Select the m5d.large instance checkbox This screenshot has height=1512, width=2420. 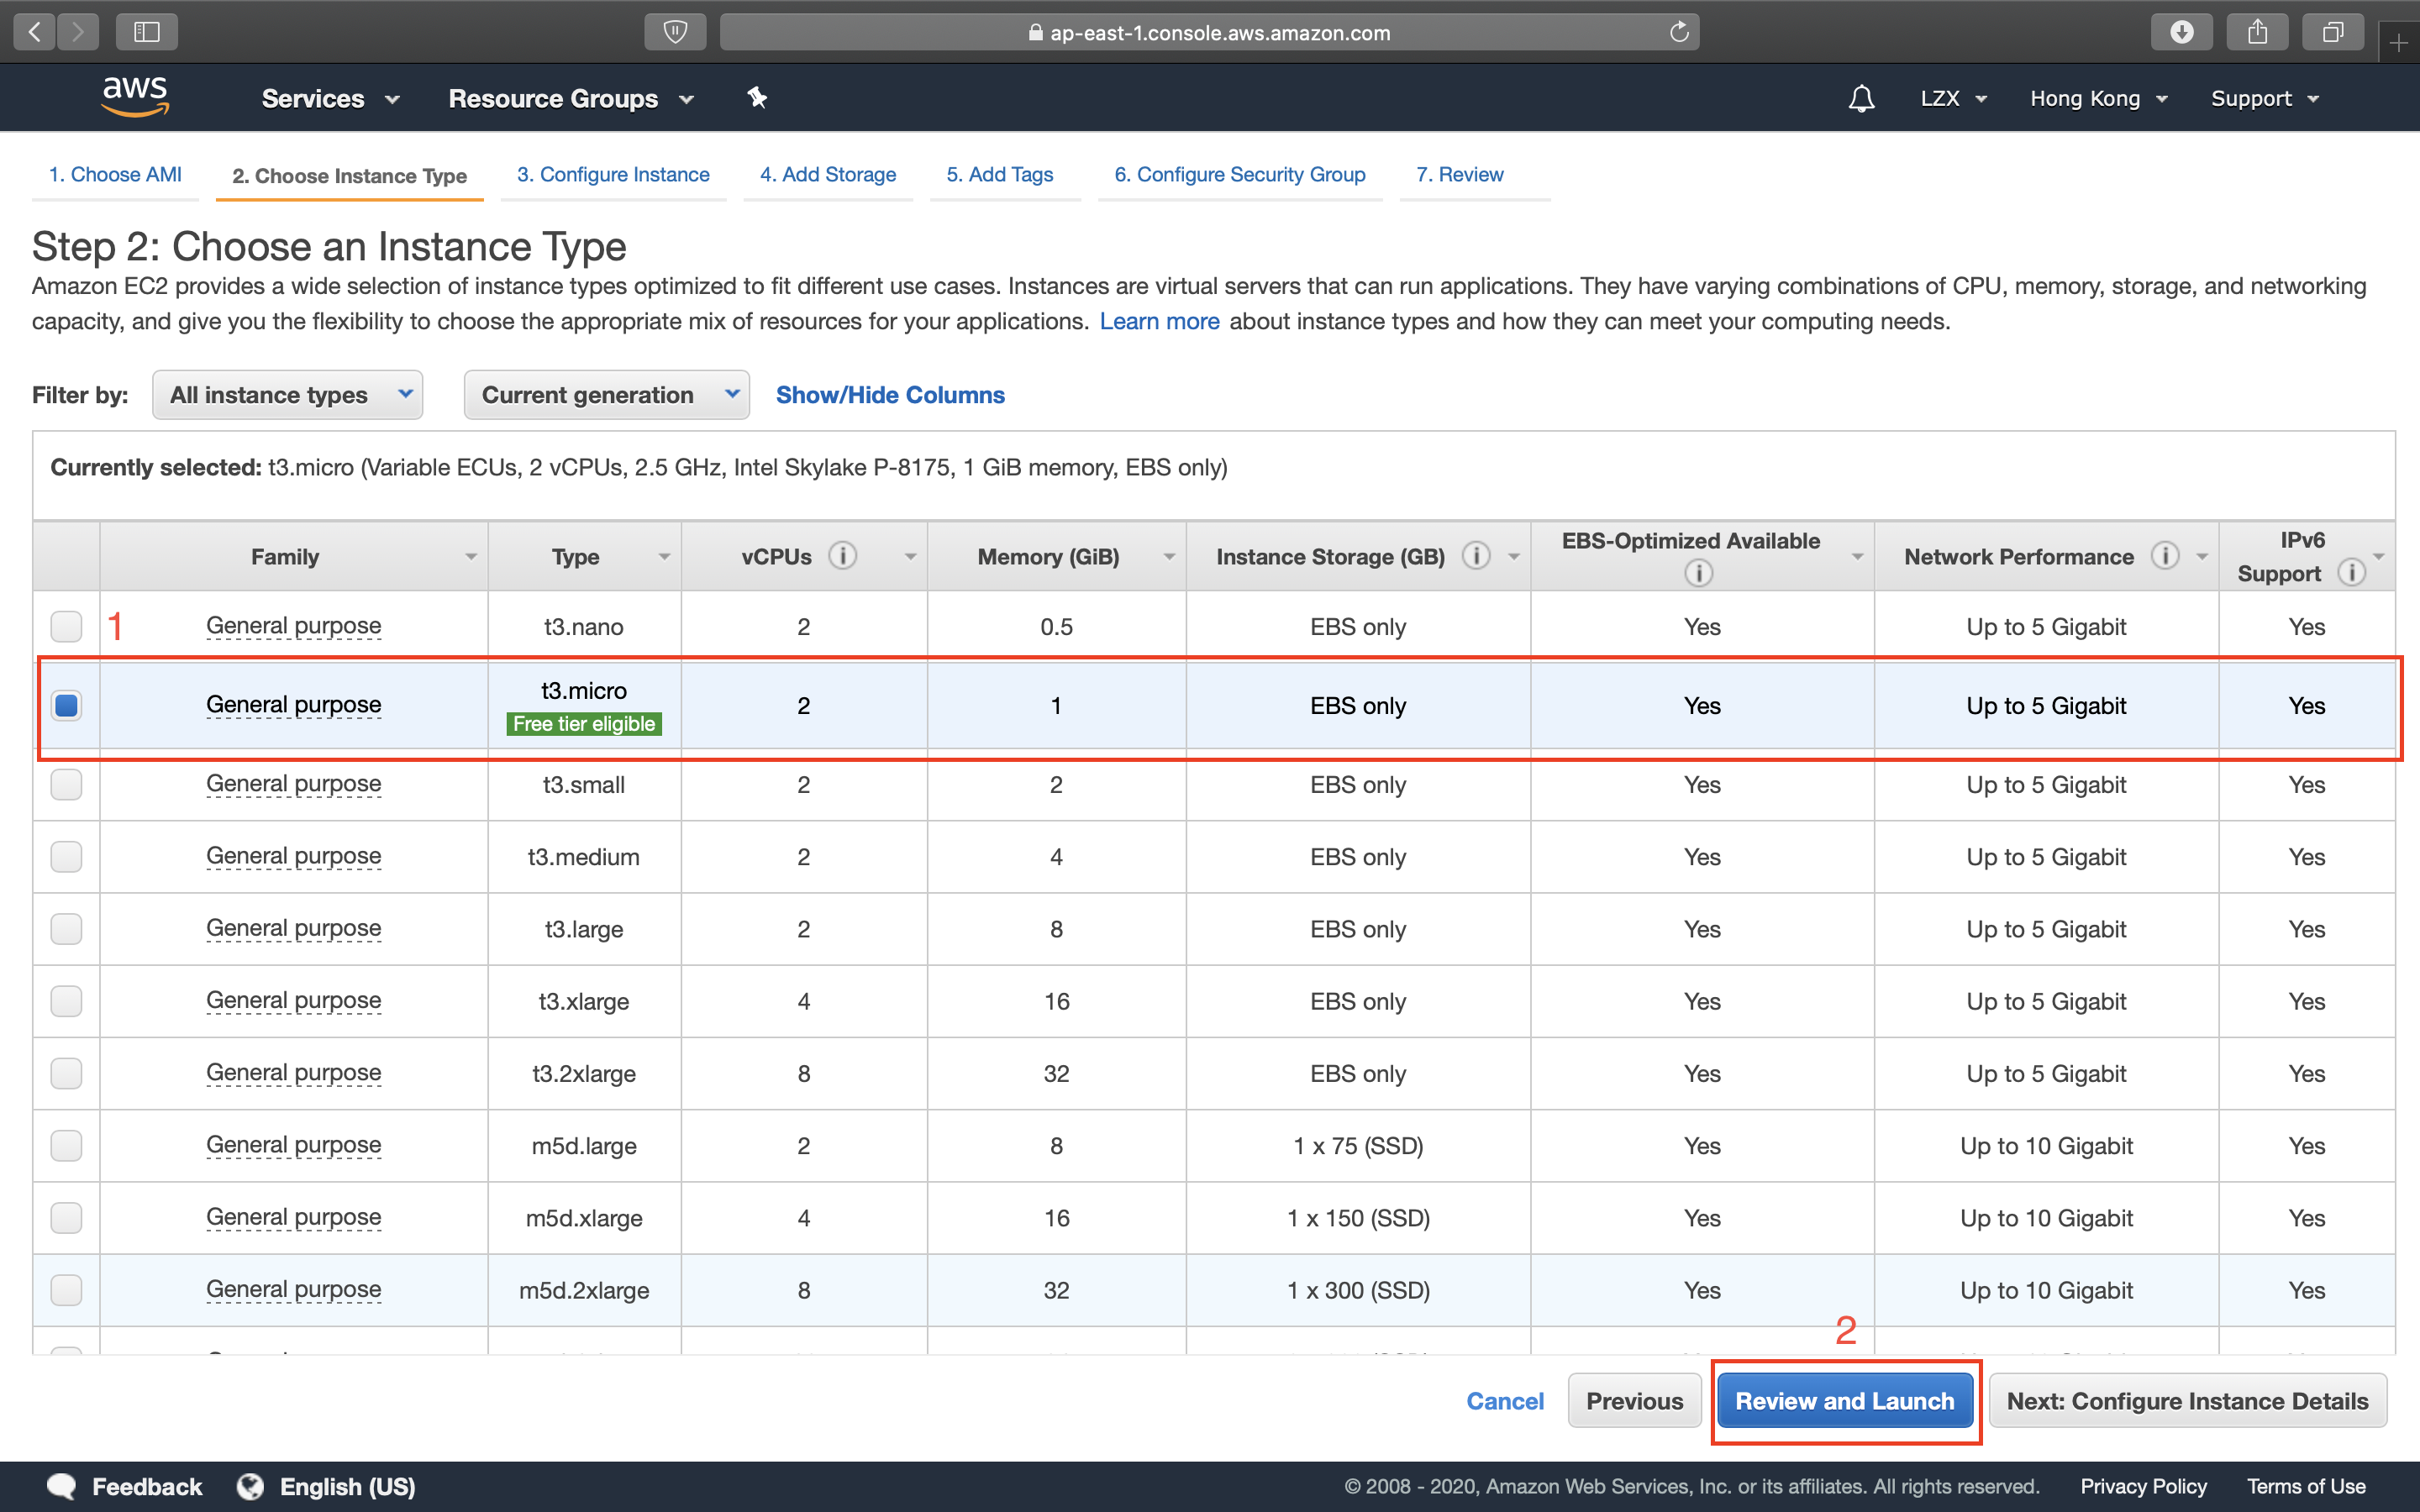[x=66, y=1146]
